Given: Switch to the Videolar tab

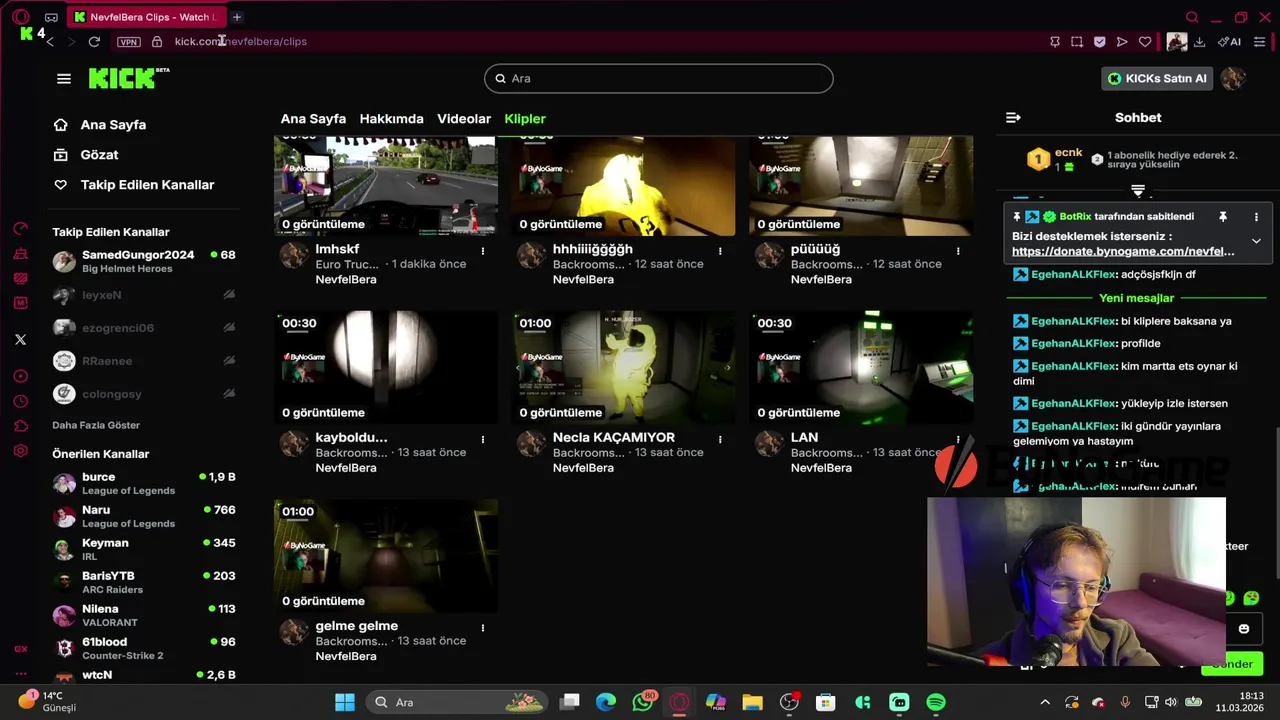Looking at the screenshot, I should coord(464,118).
